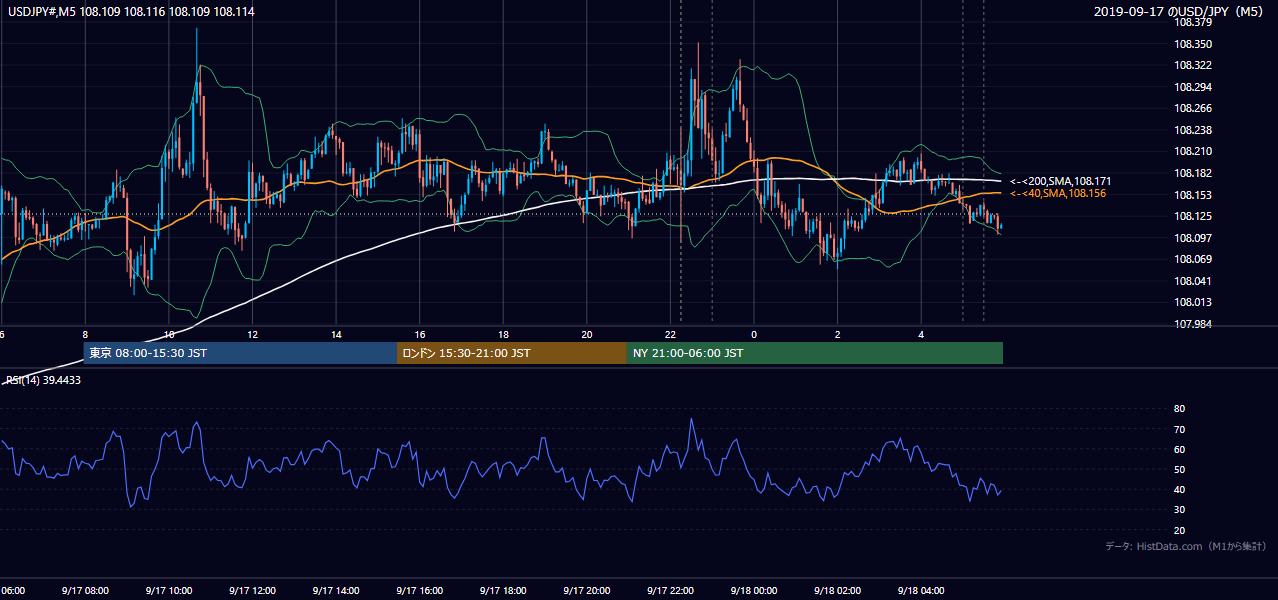Image resolution: width=1278 pixels, height=600 pixels.
Task: Click the '9/17 14:00' date axis label
Action: (x=335, y=590)
